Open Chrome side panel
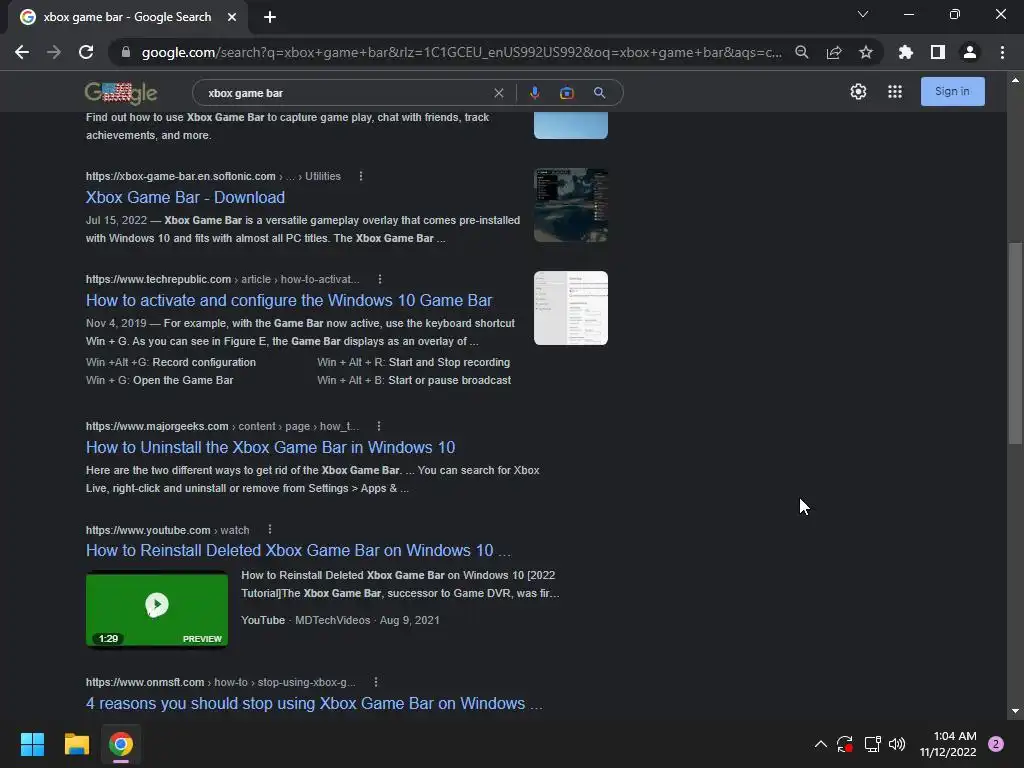The height and width of the screenshot is (768, 1024). (938, 52)
